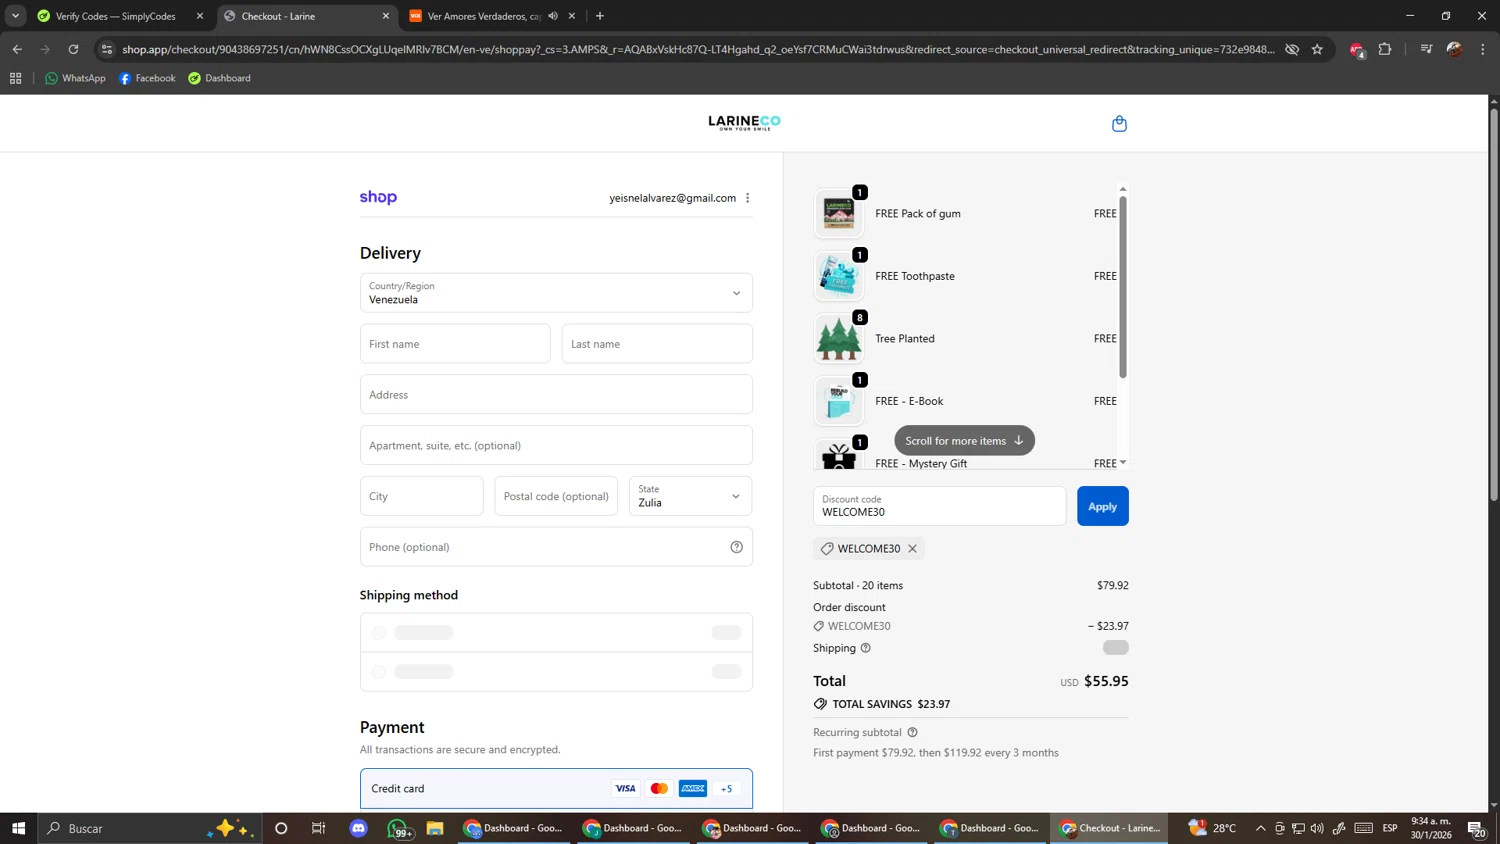Click Scroll for more items button
Image resolution: width=1500 pixels, height=844 pixels.
[964, 441]
